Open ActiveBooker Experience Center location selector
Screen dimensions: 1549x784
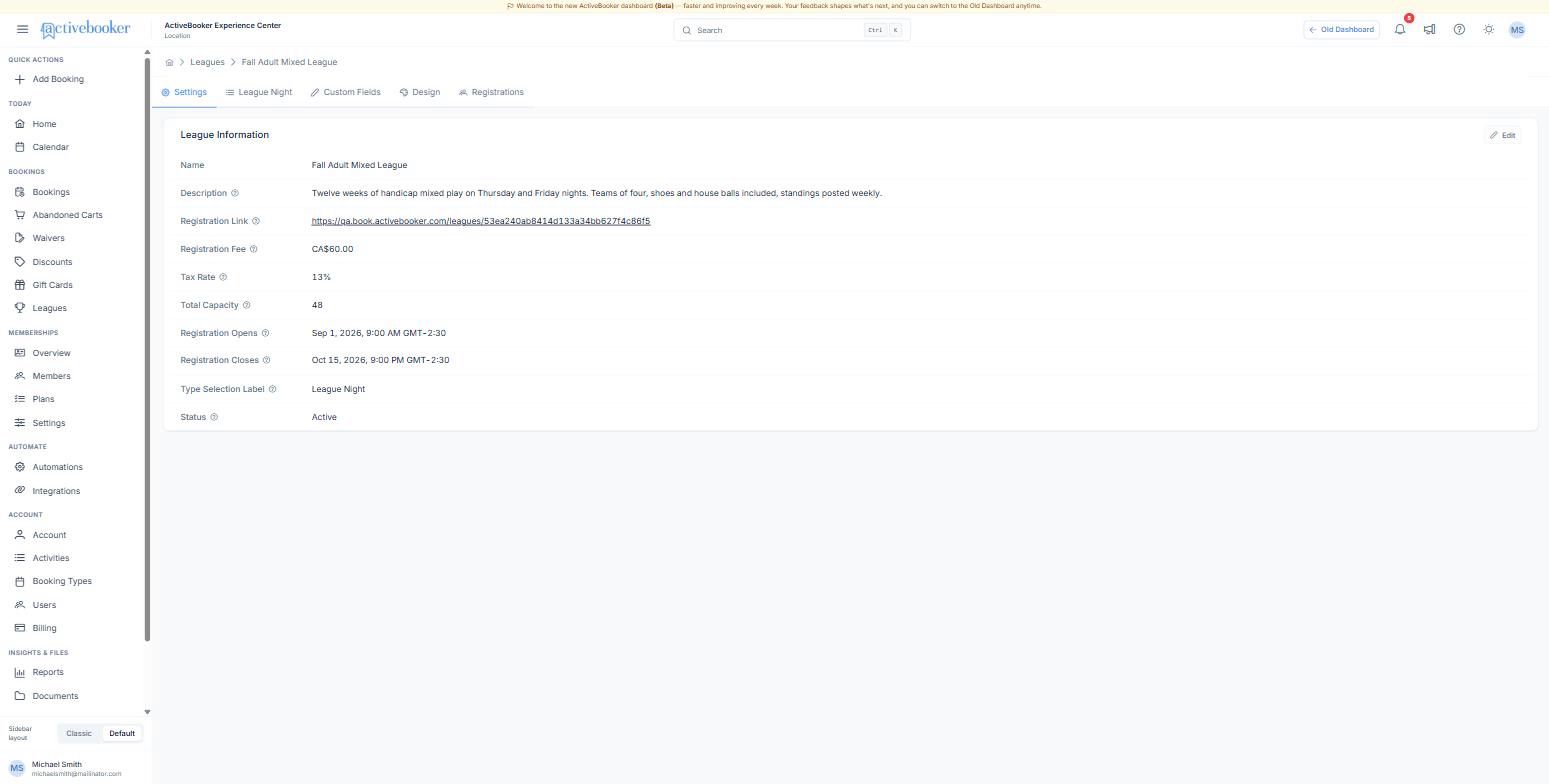(x=223, y=30)
